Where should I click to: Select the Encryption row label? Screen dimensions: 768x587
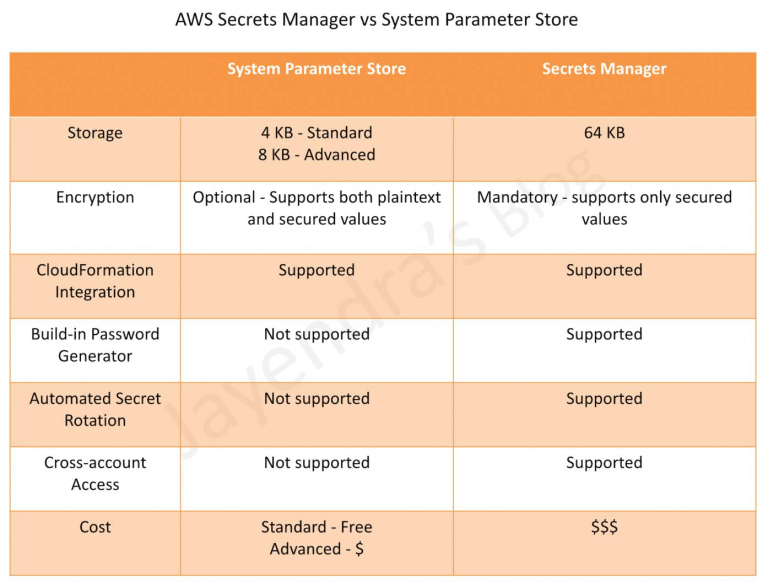coord(95,197)
